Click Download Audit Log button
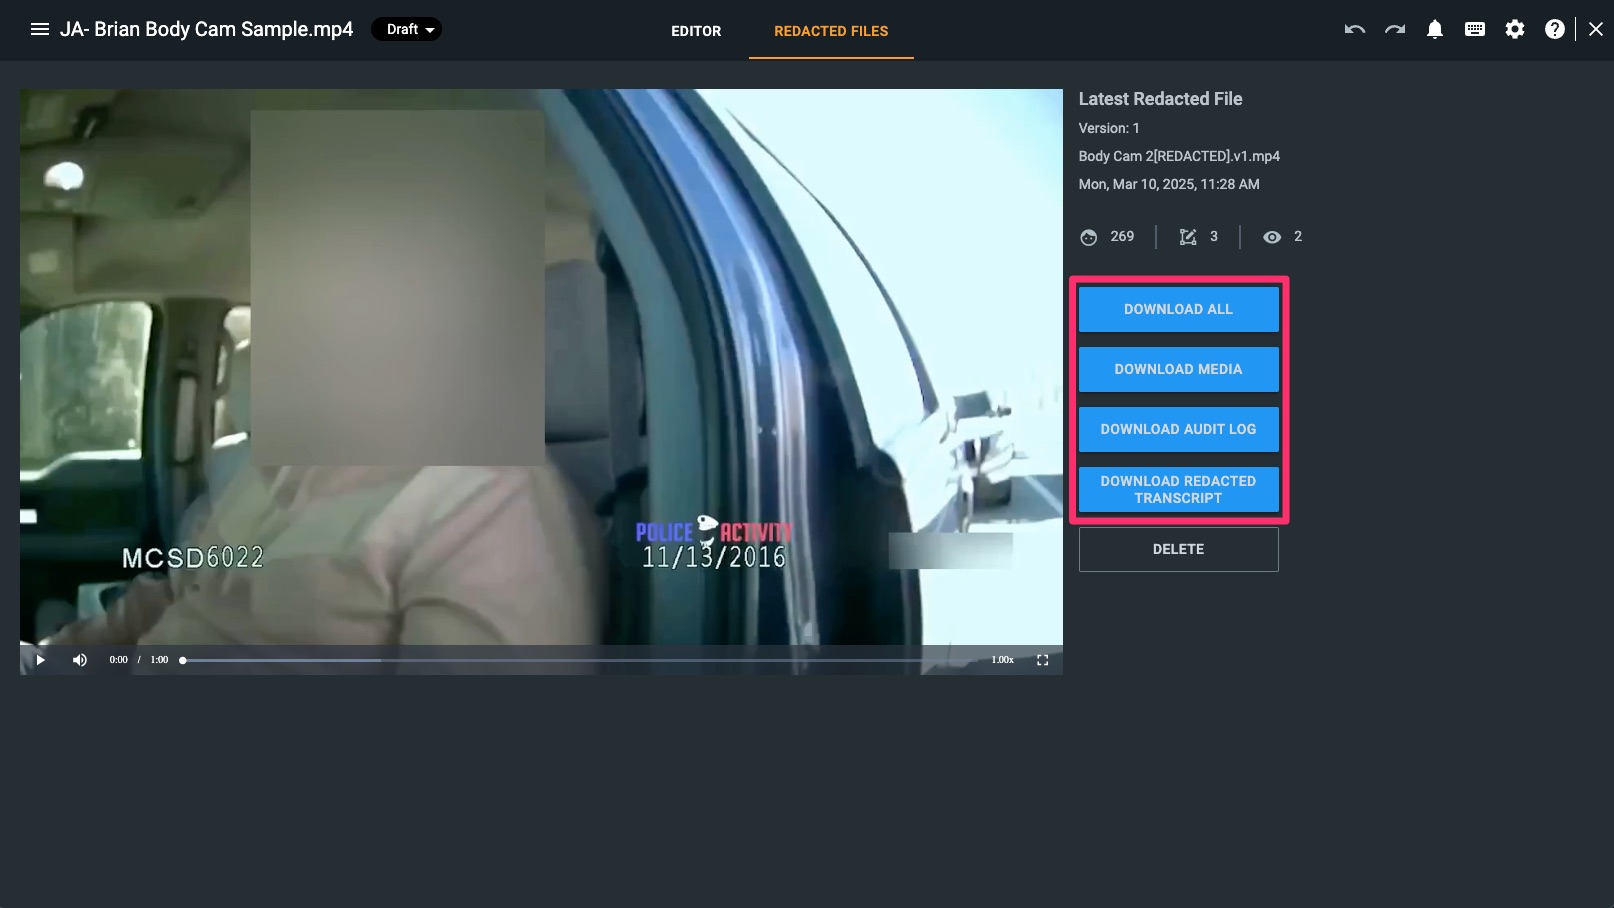The width and height of the screenshot is (1614, 908). pyautogui.click(x=1178, y=429)
